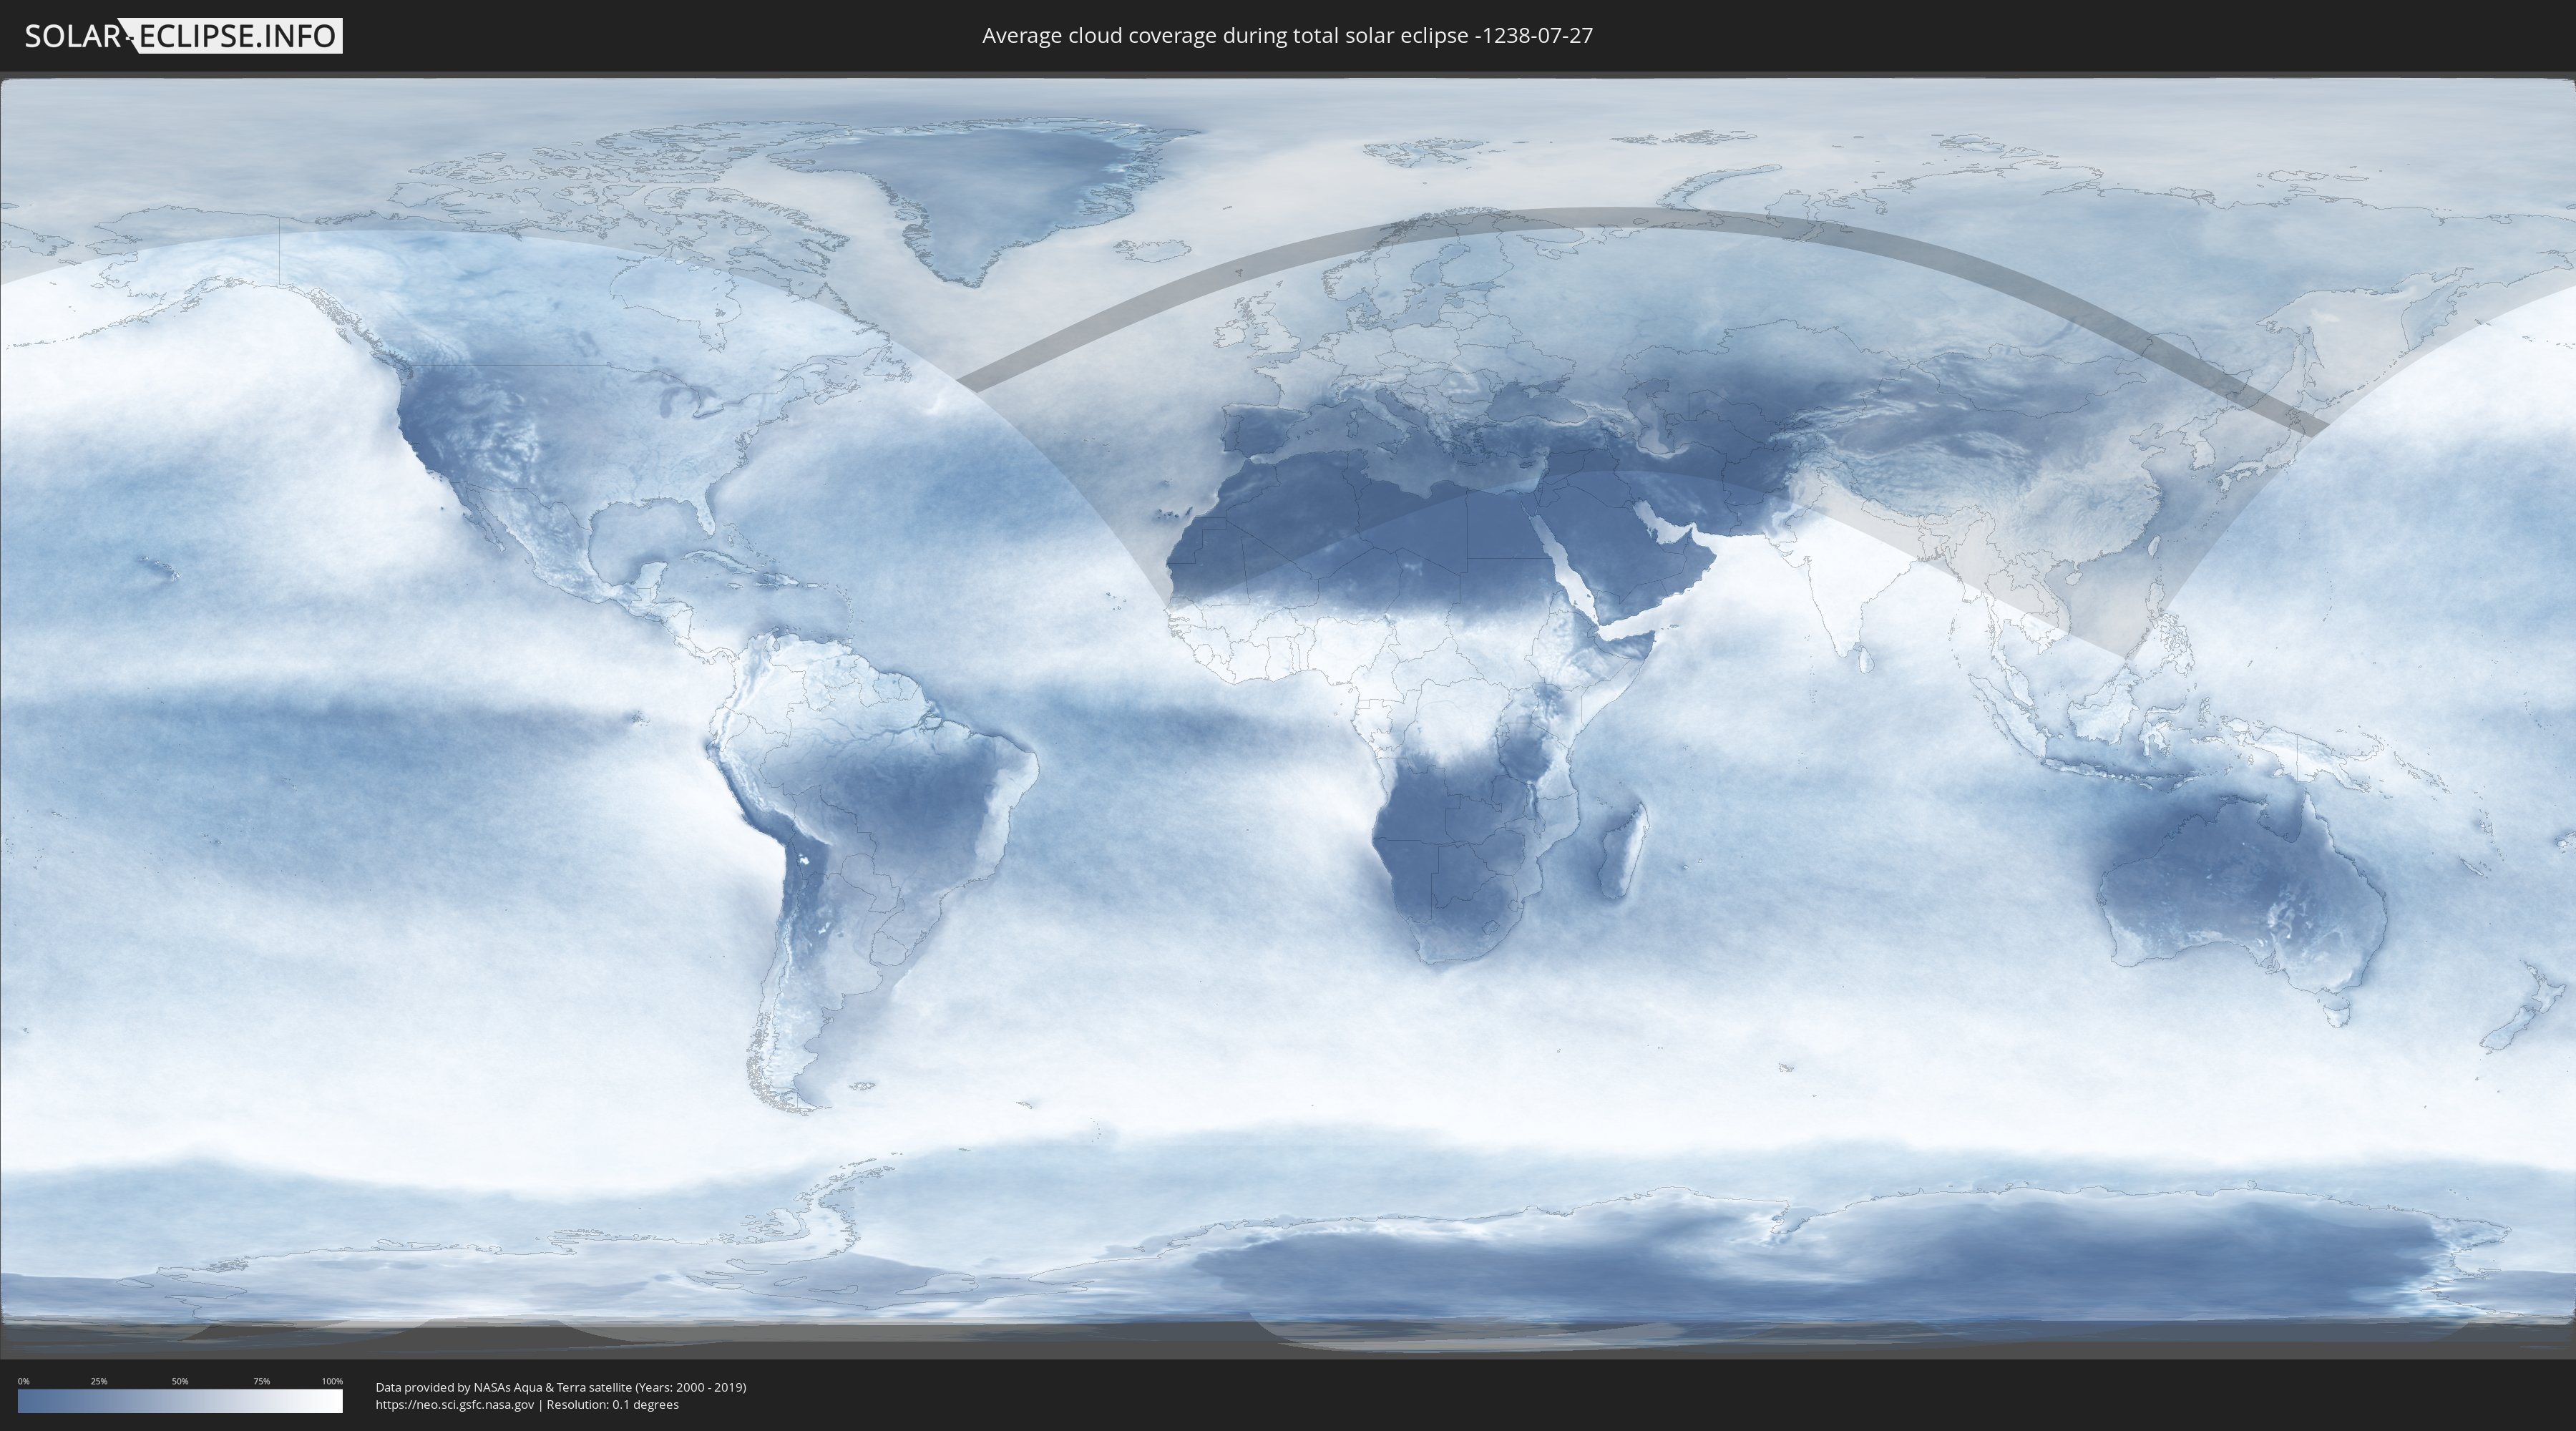Click the '75%' legend label
Screen dimensions: 2576x1431
click(261, 1381)
